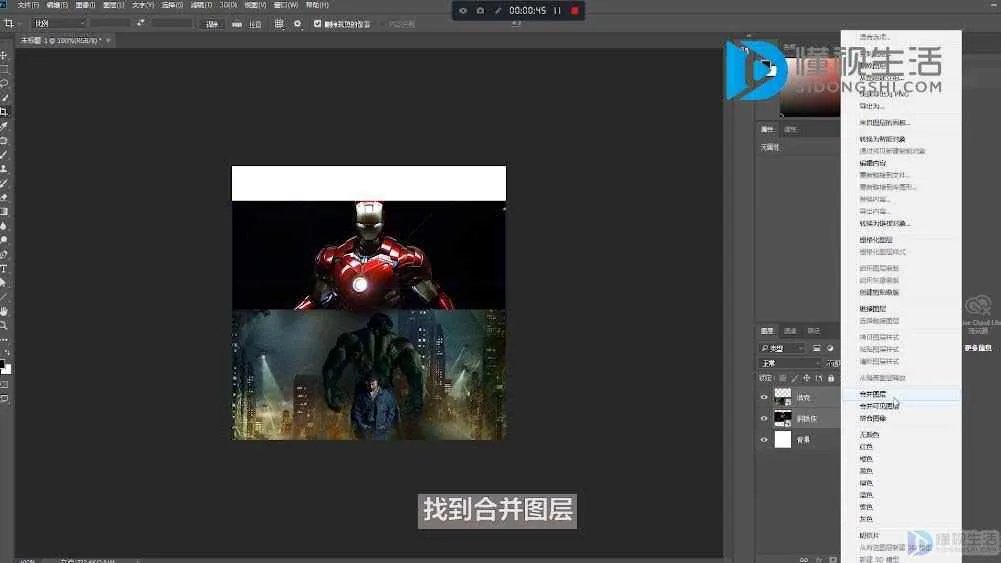Switch to Channels tab
This screenshot has width=1001, height=563.
(790, 331)
